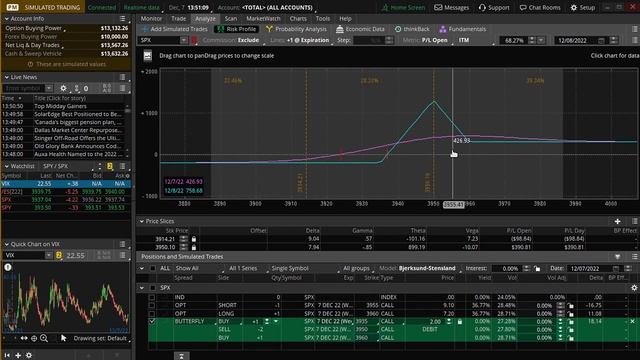This screenshot has height=360, width=640.
Task: Open the Probability Analysis tab
Action: click(x=296, y=29)
